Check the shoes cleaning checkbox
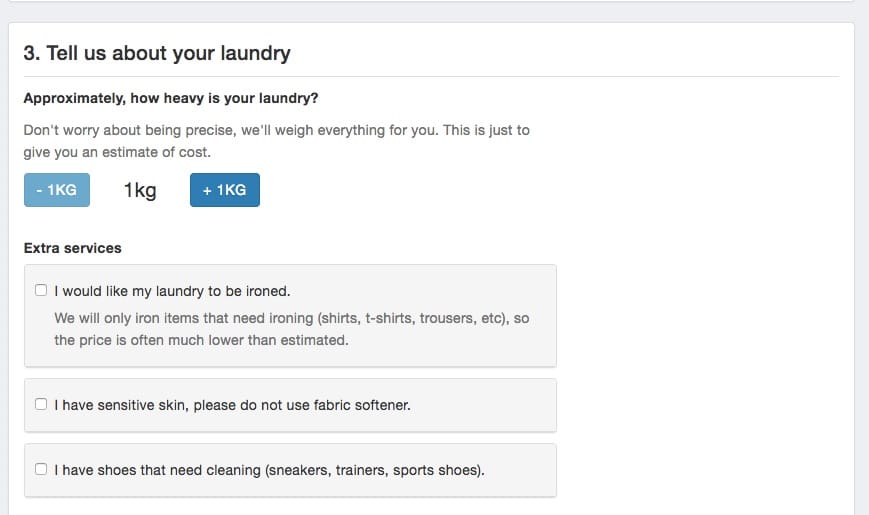This screenshot has width=869, height=515. tap(41, 469)
